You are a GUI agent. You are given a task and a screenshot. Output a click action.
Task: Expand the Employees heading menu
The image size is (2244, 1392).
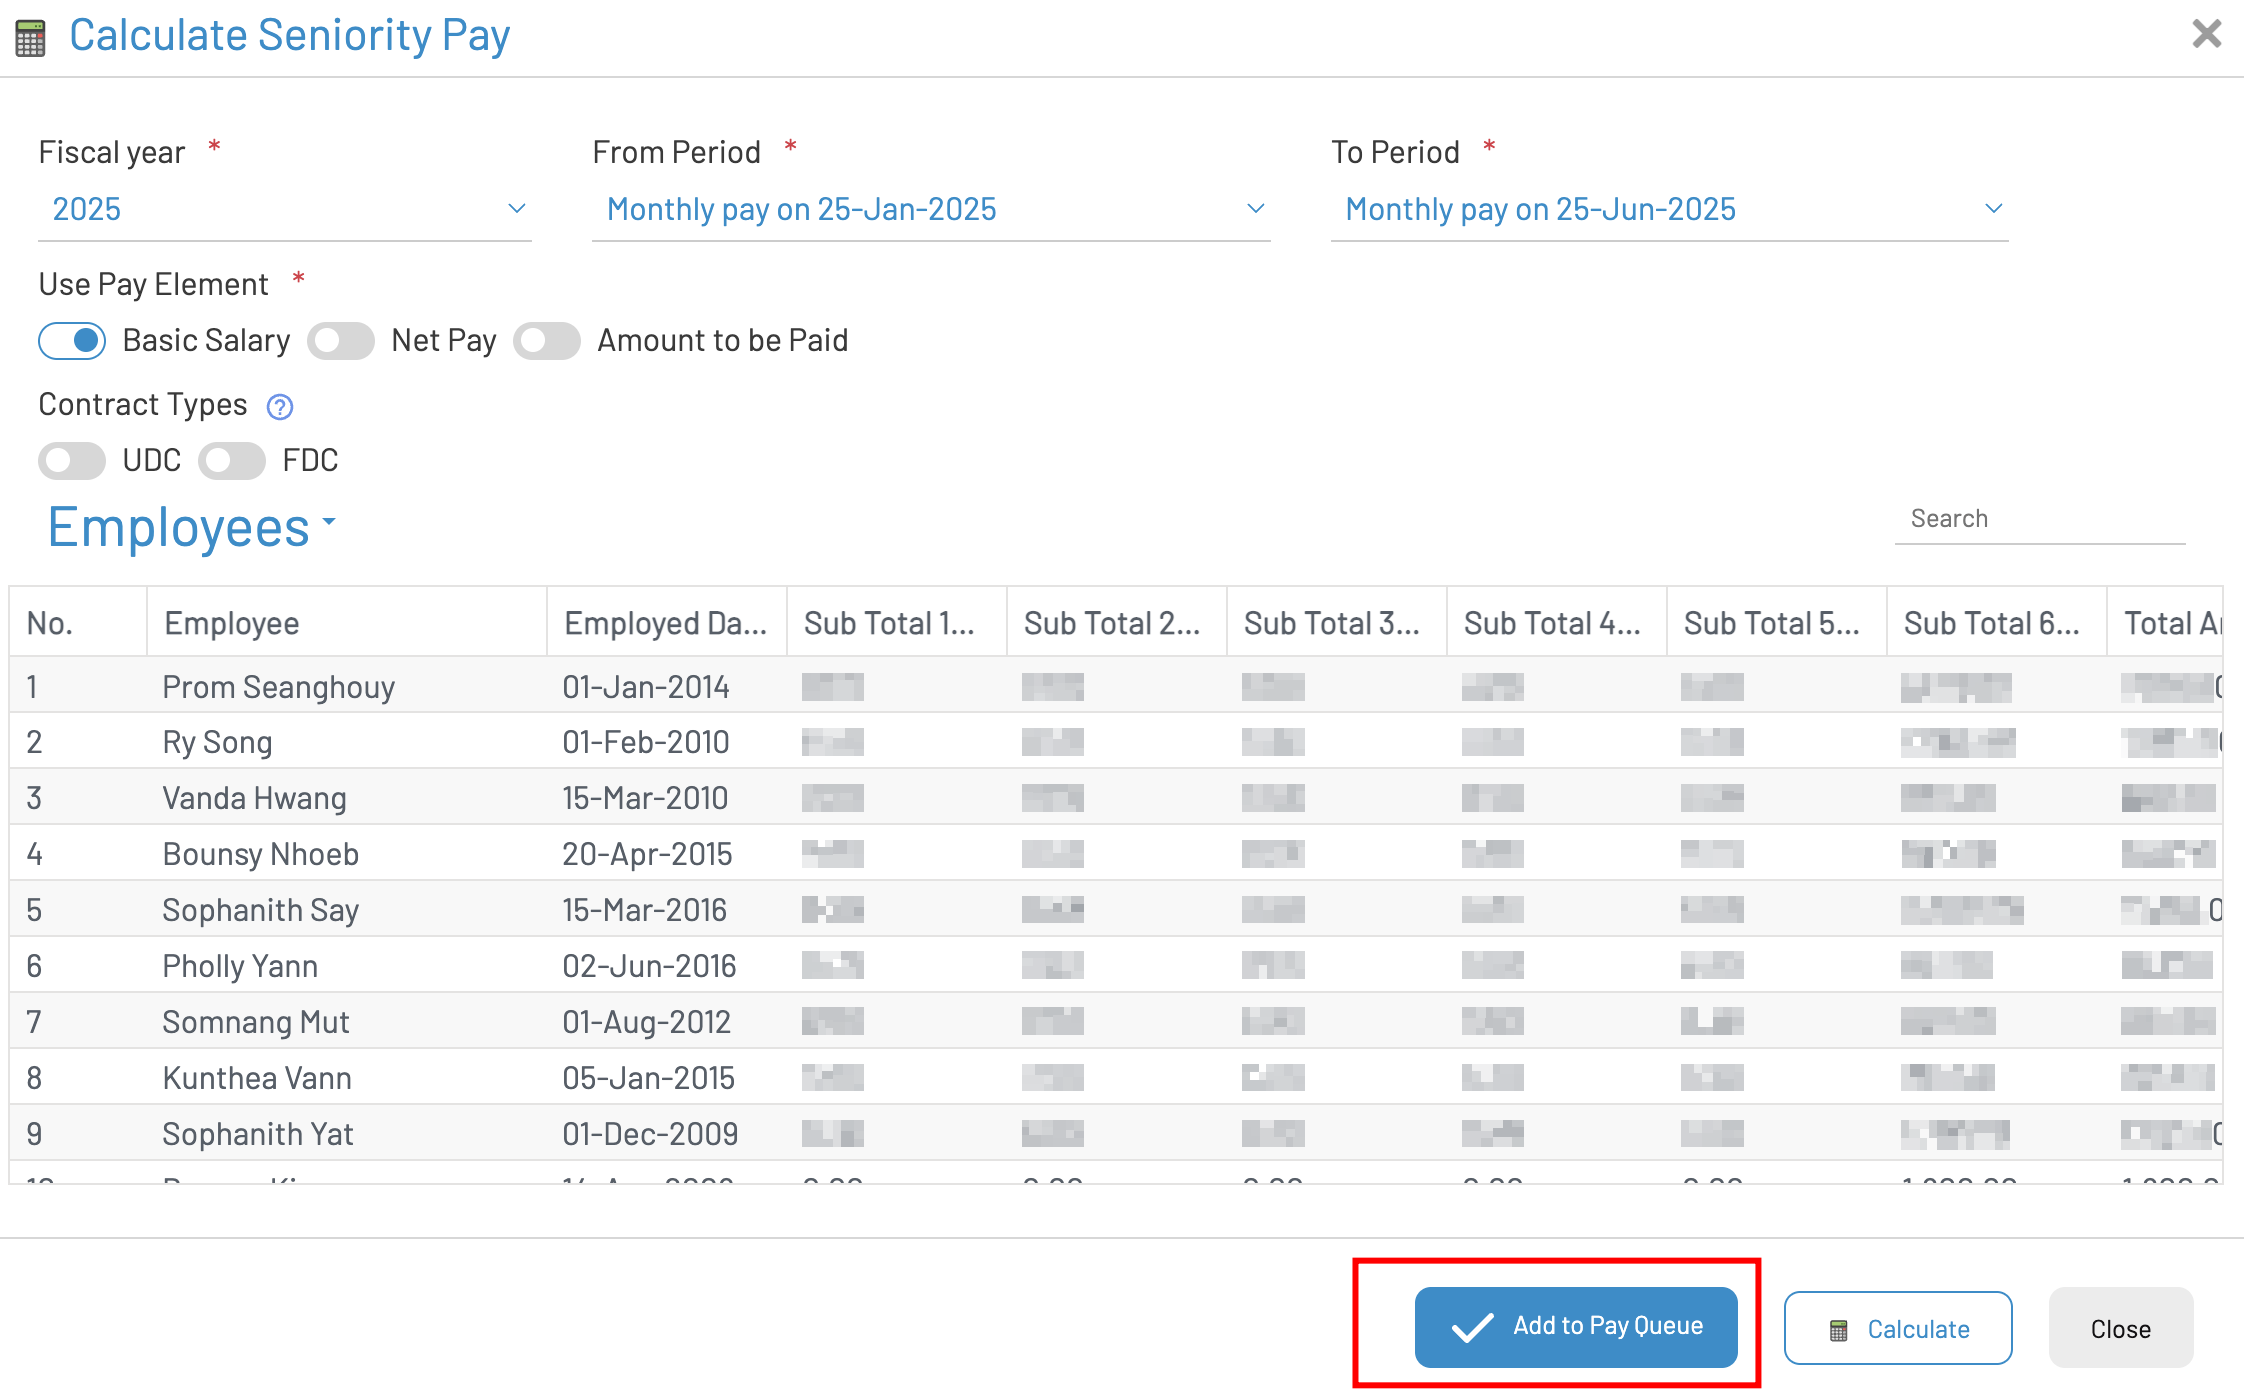tap(192, 528)
